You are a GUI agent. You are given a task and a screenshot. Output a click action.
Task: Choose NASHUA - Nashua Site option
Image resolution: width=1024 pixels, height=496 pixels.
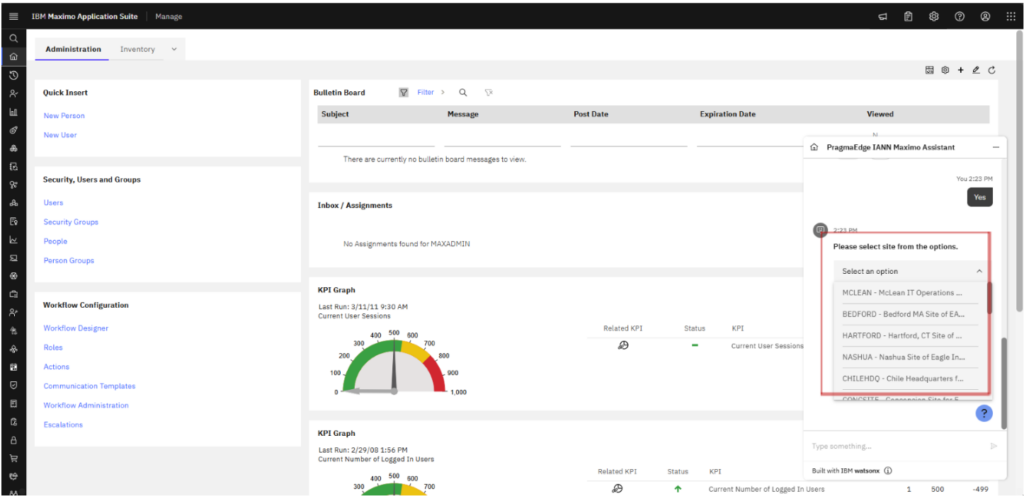point(910,357)
